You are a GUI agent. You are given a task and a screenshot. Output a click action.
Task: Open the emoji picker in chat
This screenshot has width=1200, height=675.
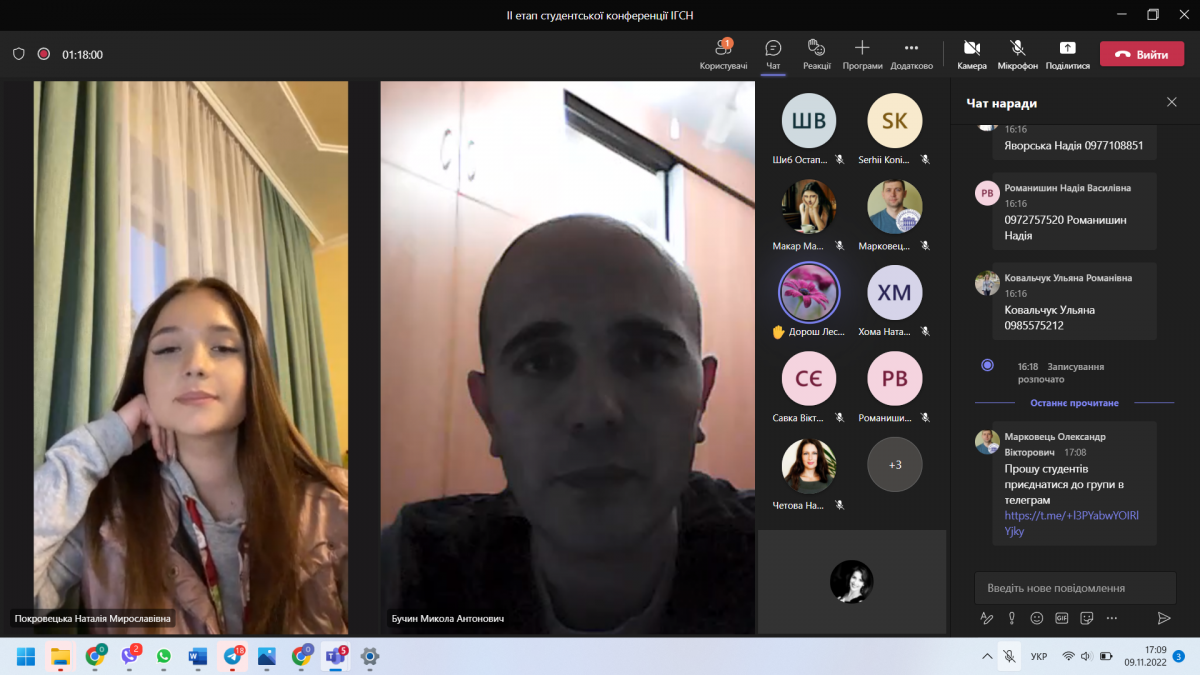tap(1036, 618)
